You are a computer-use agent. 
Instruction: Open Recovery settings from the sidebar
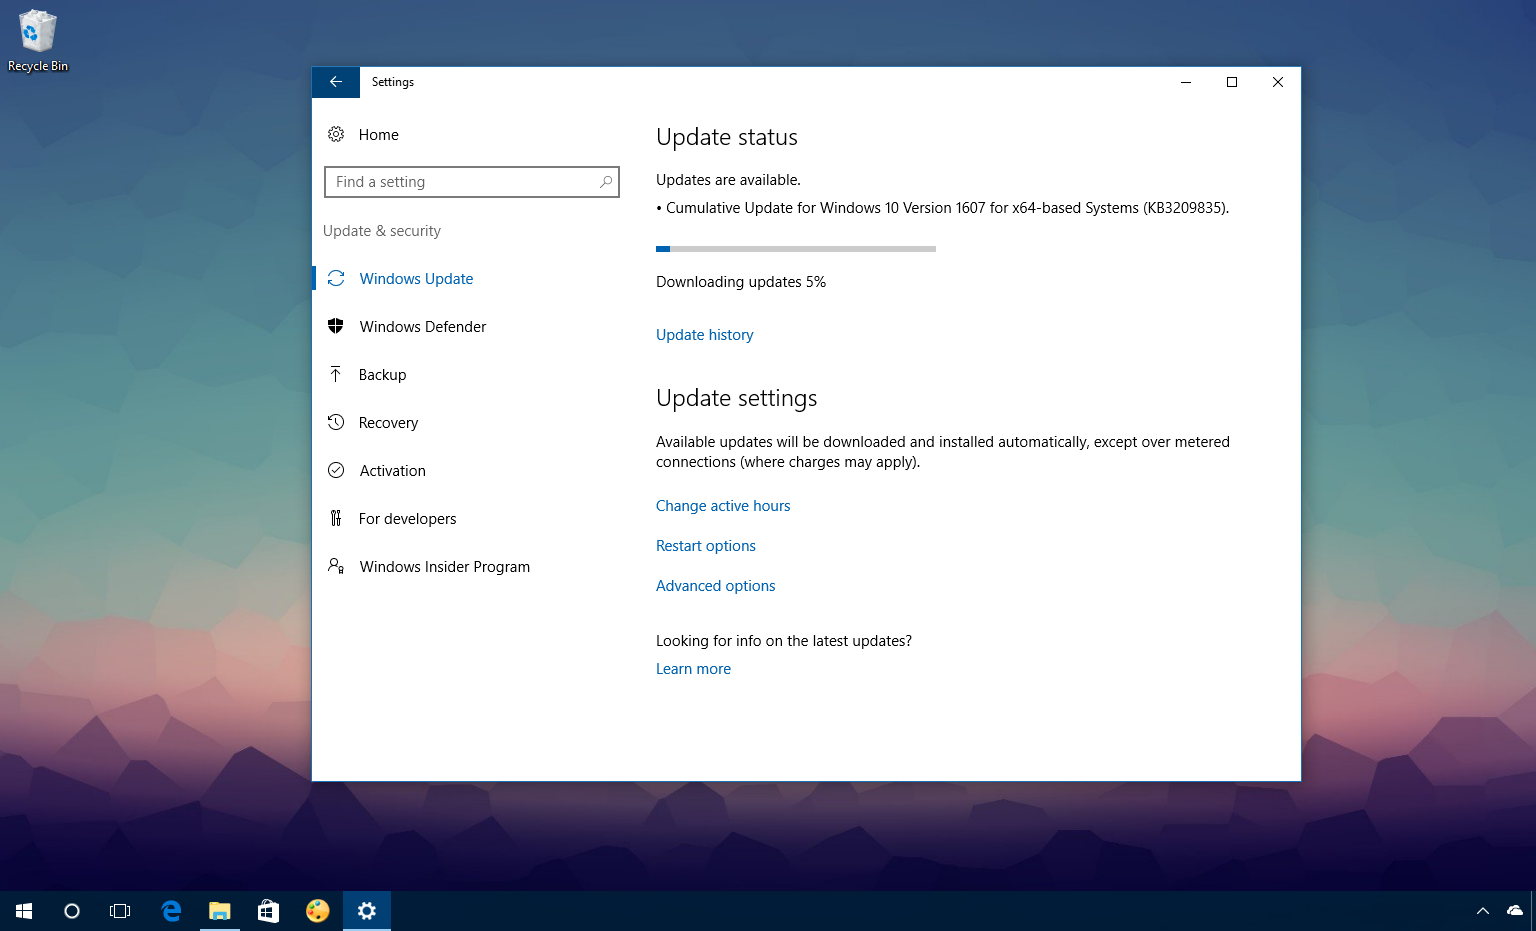388,422
